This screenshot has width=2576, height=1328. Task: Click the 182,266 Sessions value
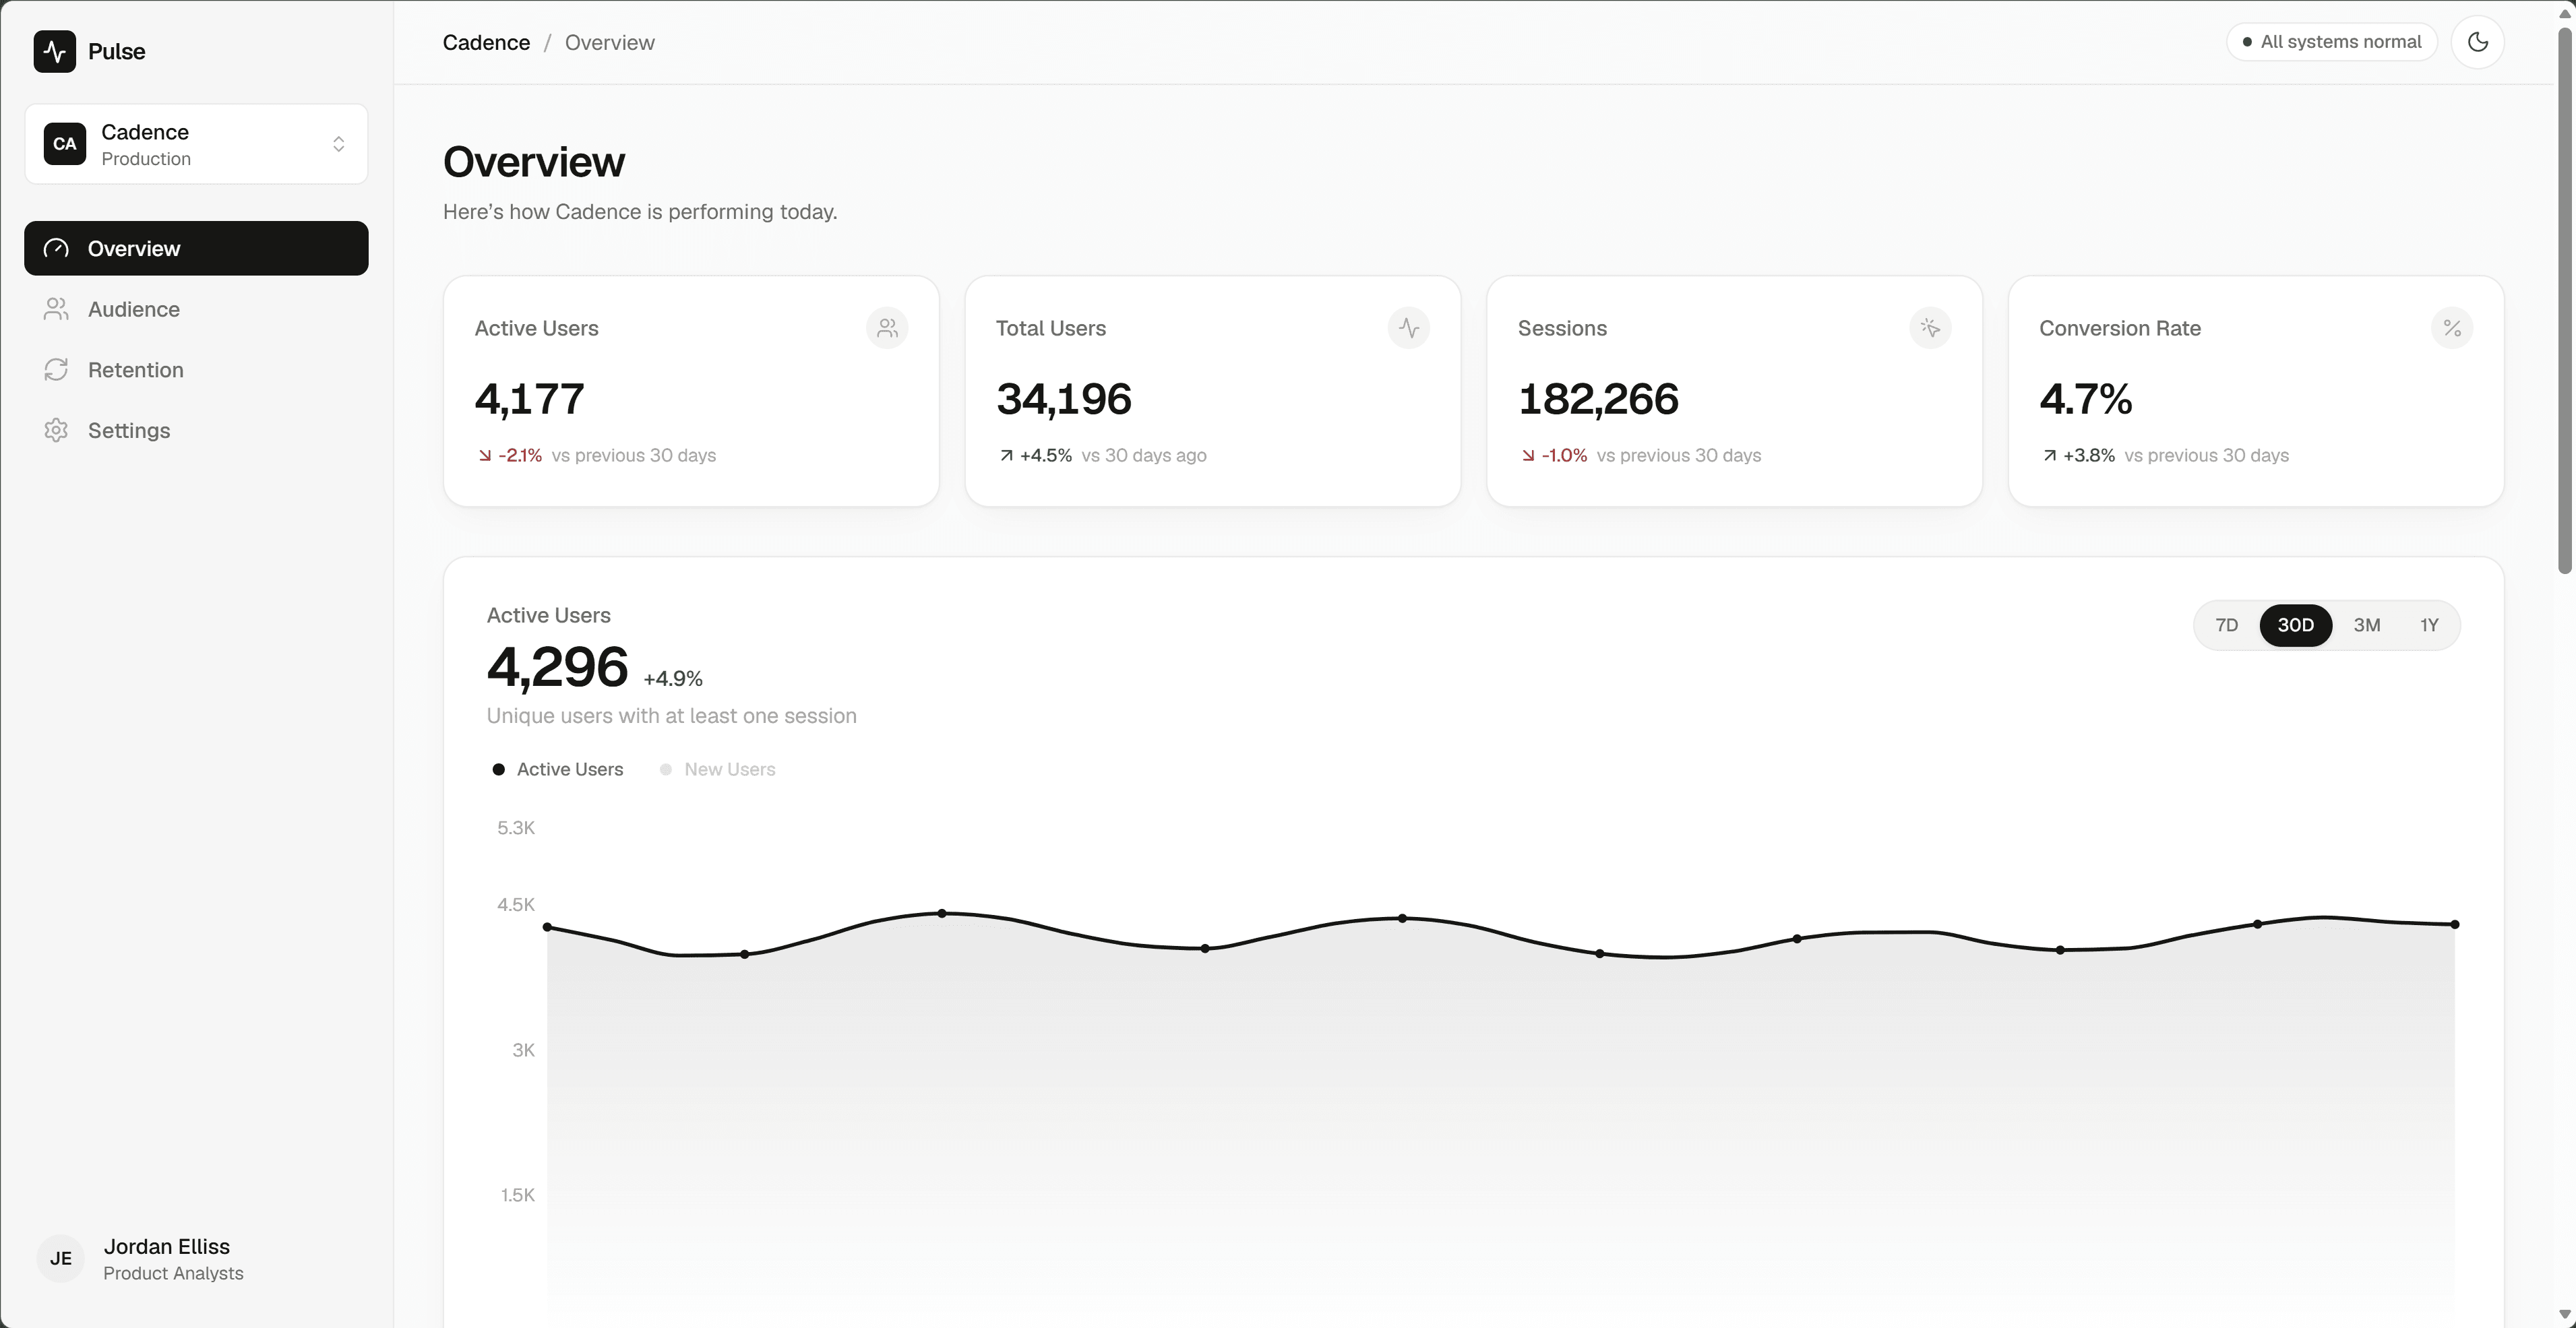point(1598,399)
